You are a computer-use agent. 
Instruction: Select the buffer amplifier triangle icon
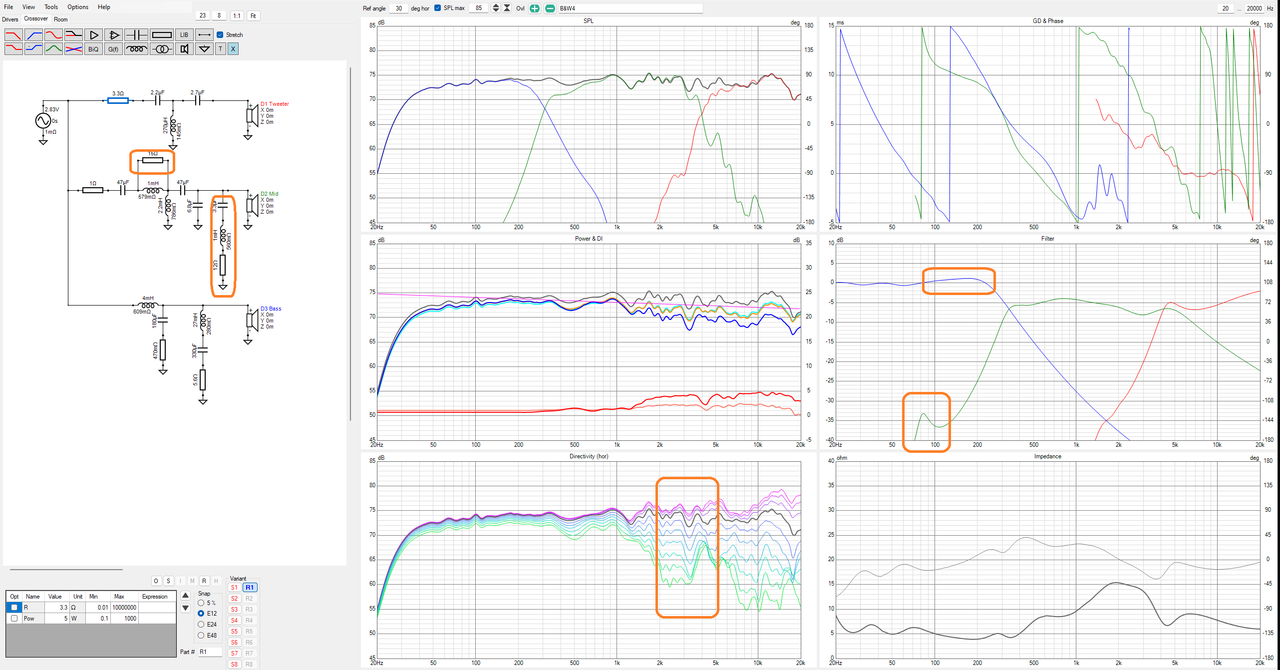tap(94, 35)
